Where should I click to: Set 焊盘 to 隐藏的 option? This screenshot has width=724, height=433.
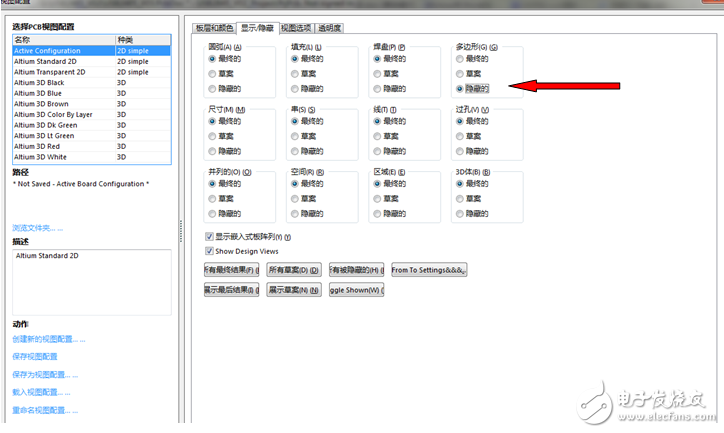coord(378,87)
